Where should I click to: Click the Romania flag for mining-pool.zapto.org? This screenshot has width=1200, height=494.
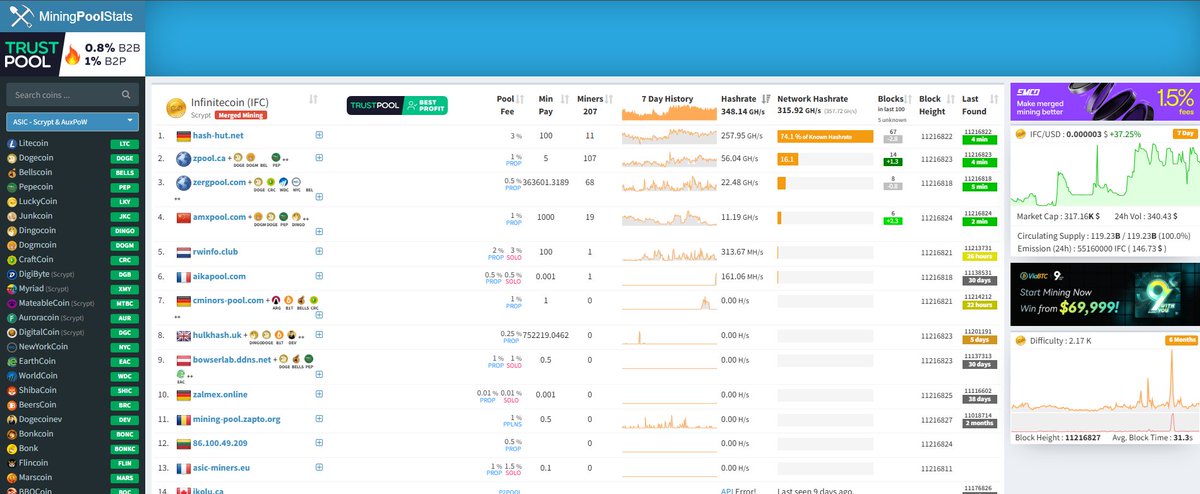[x=183, y=419]
